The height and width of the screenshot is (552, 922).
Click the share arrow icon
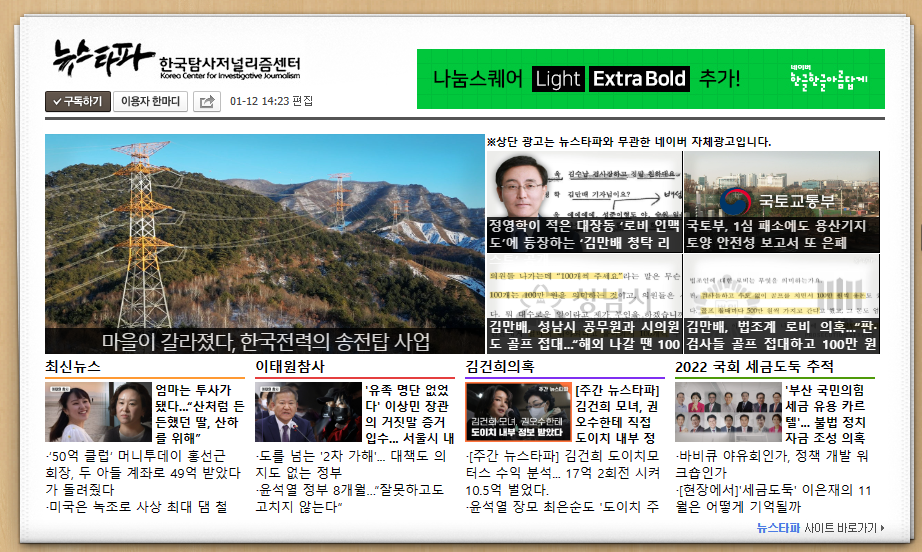point(206,102)
